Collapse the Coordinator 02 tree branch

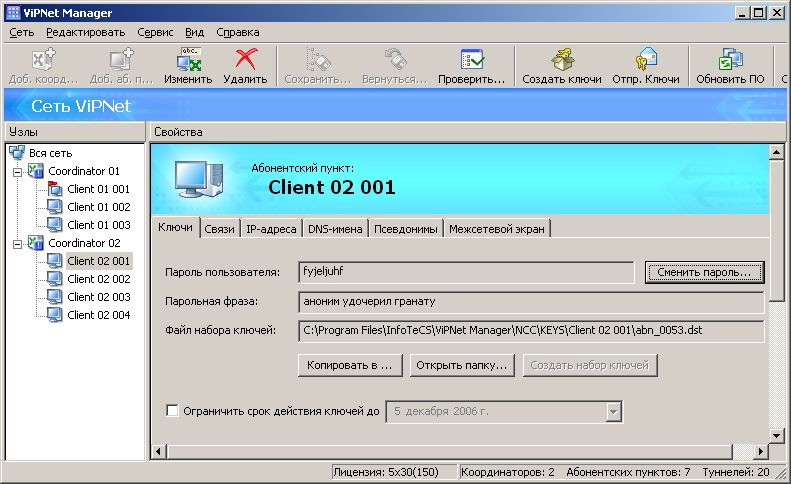tap(18, 244)
